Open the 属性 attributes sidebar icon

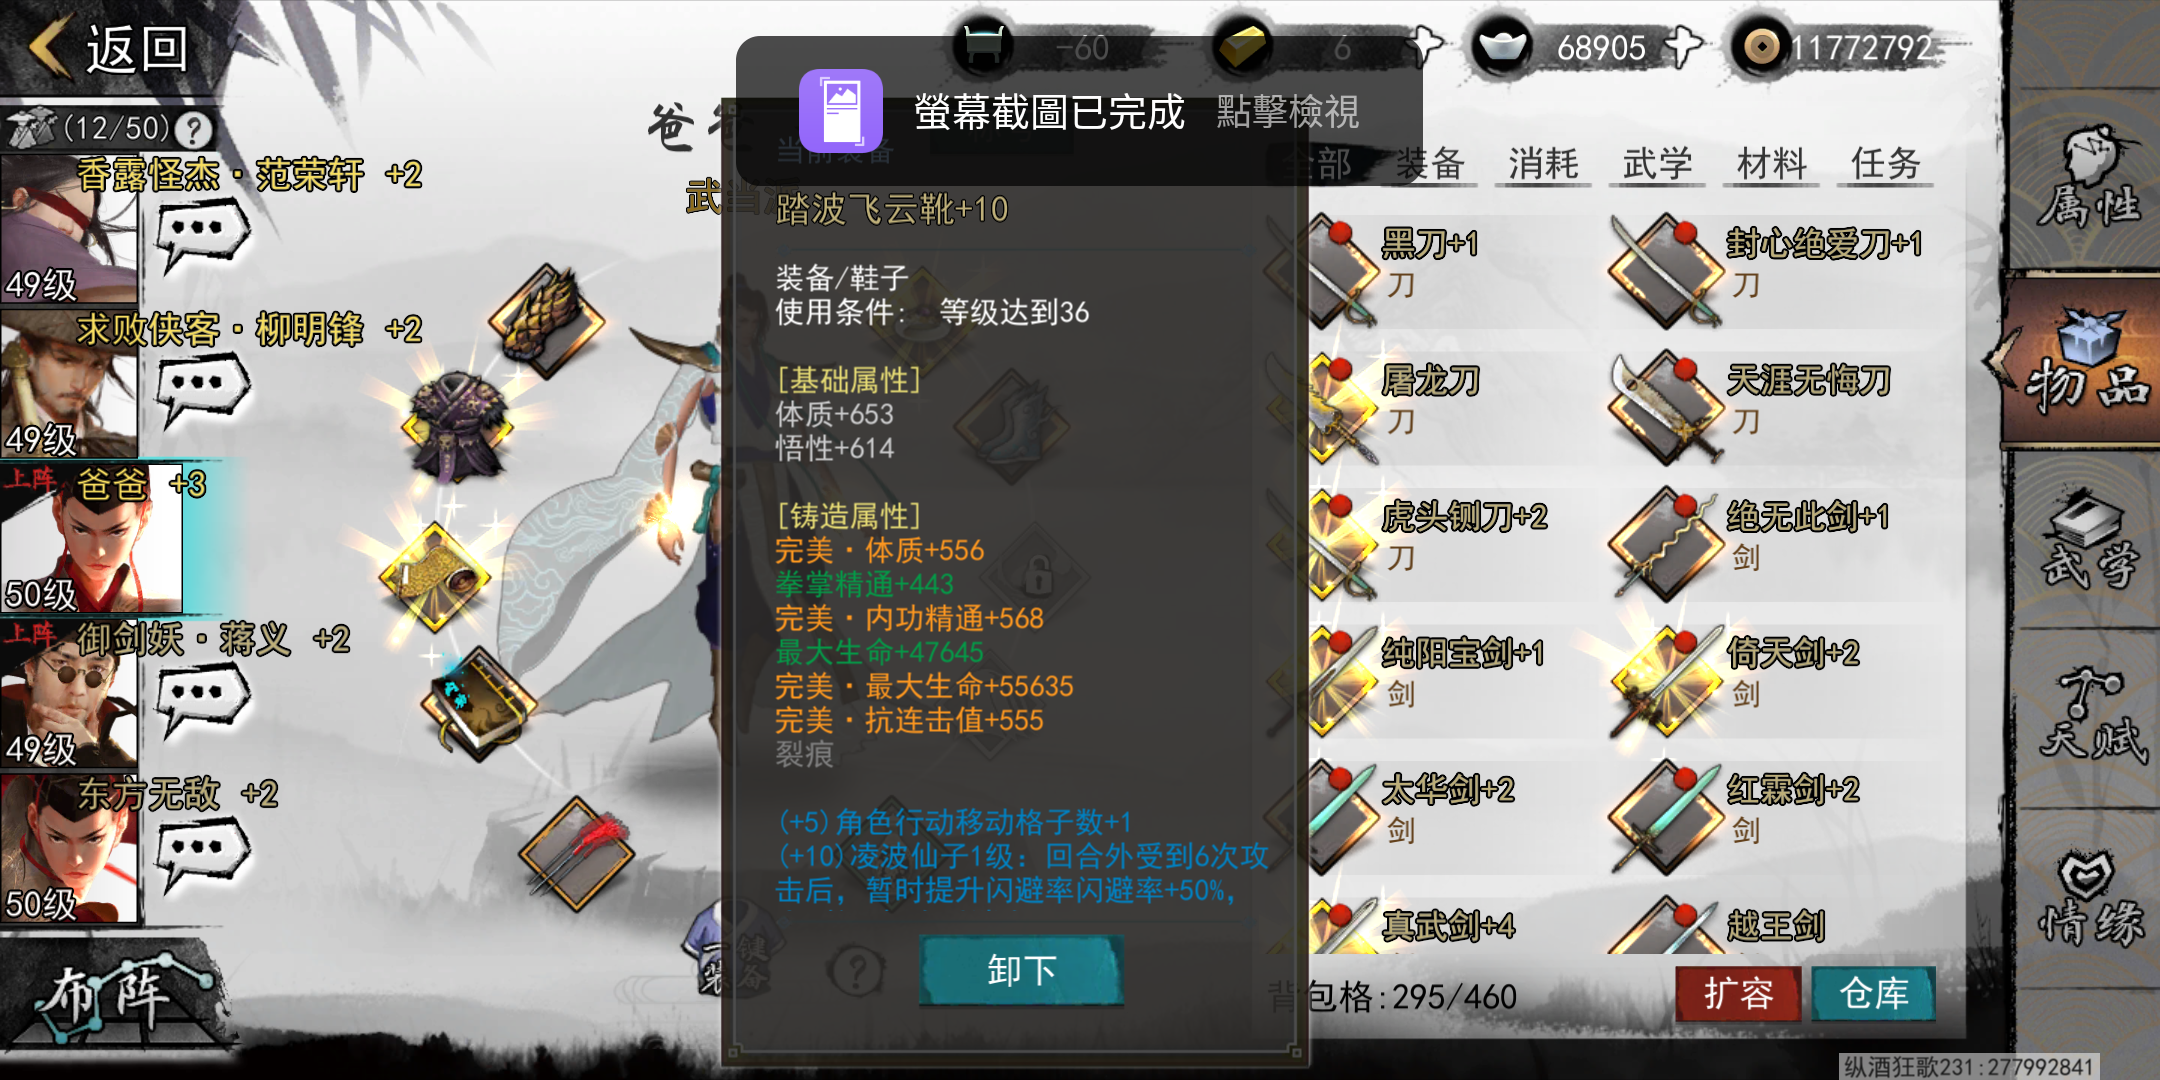pos(2088,180)
